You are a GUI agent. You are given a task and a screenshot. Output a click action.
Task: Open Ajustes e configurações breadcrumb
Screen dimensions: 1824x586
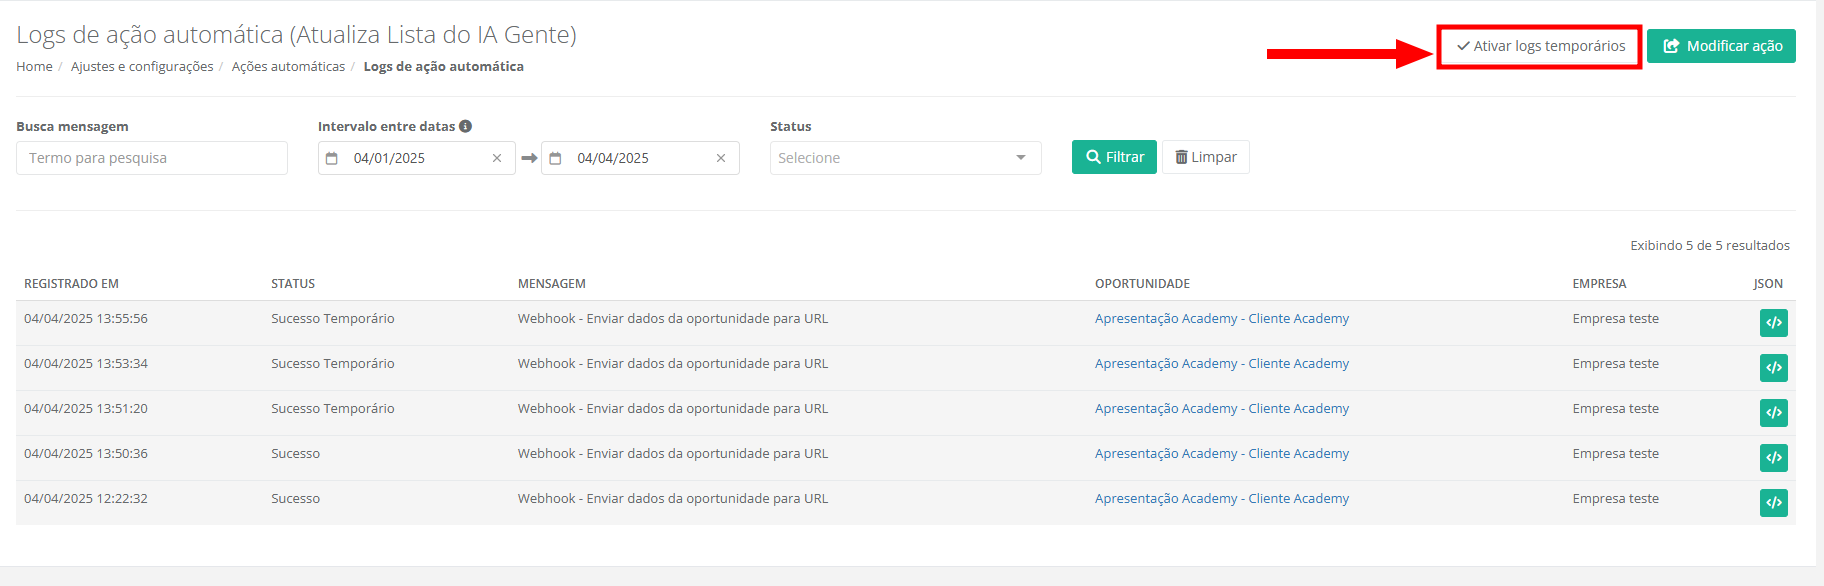(142, 66)
